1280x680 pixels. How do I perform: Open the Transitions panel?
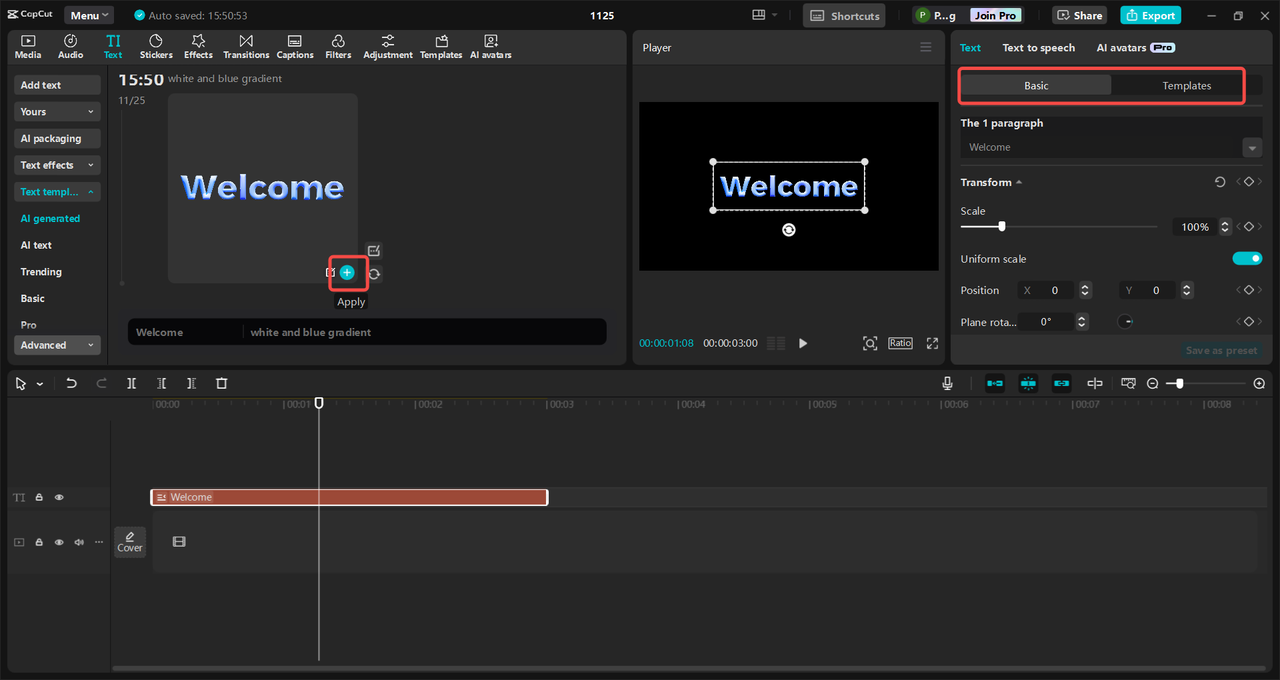pyautogui.click(x=246, y=46)
